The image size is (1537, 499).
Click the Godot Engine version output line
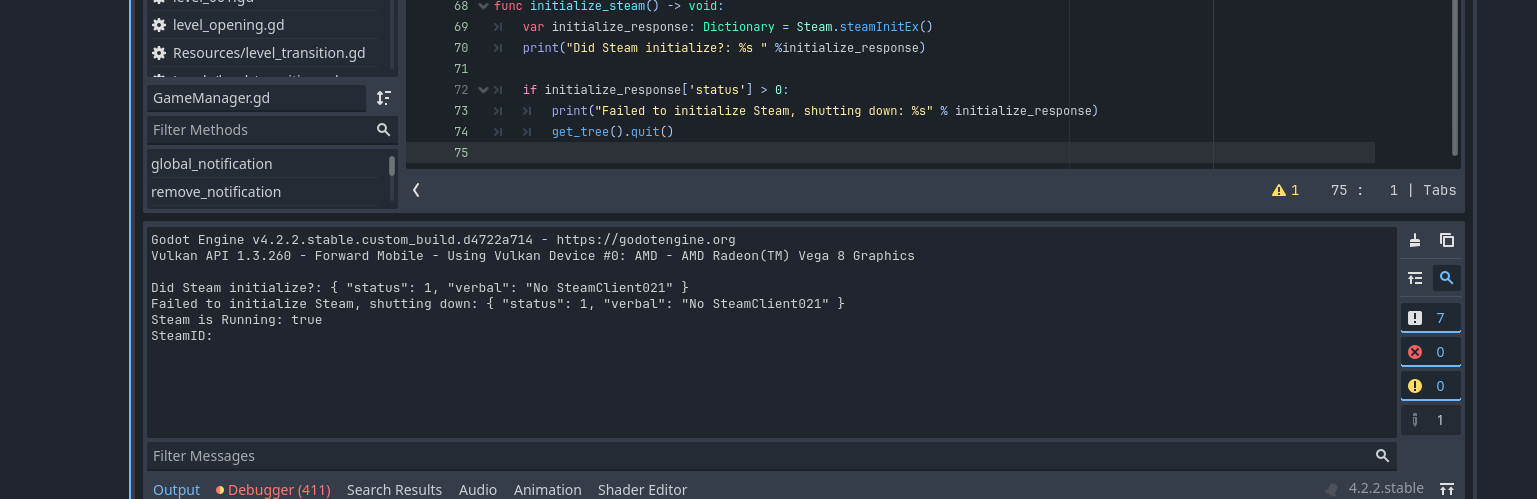[443, 240]
